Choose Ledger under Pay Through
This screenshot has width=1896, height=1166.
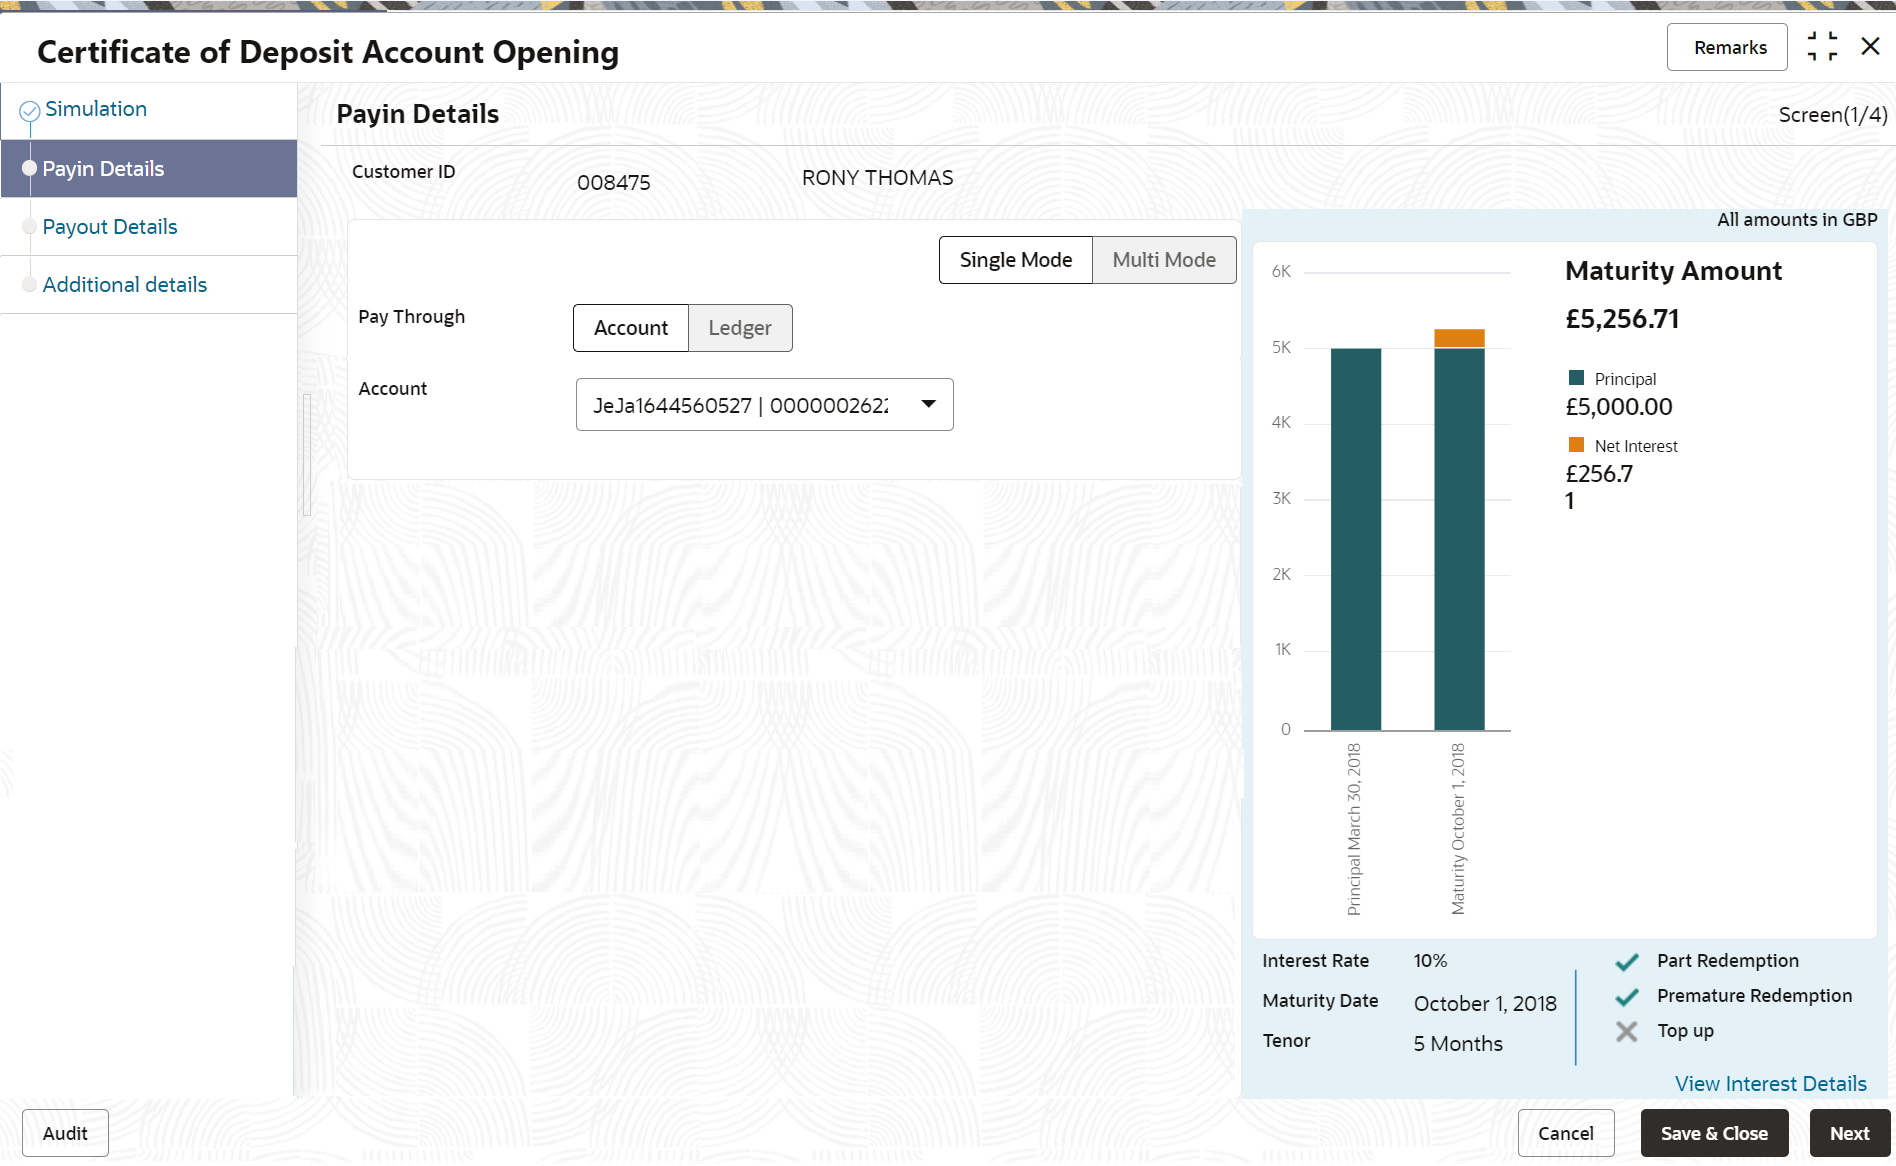point(740,328)
